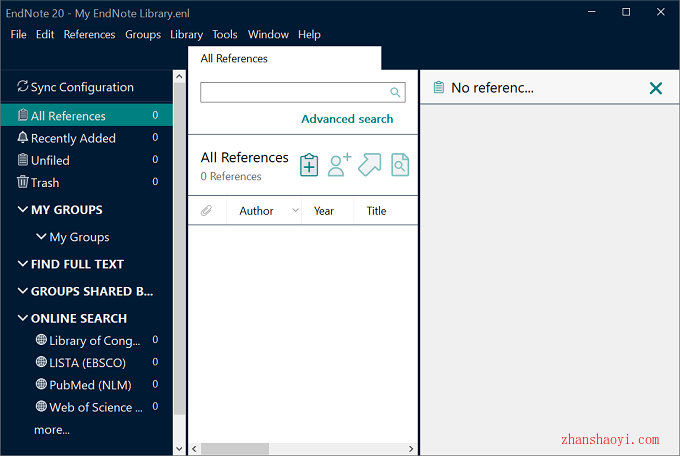Click inside the quick search field

point(293,93)
